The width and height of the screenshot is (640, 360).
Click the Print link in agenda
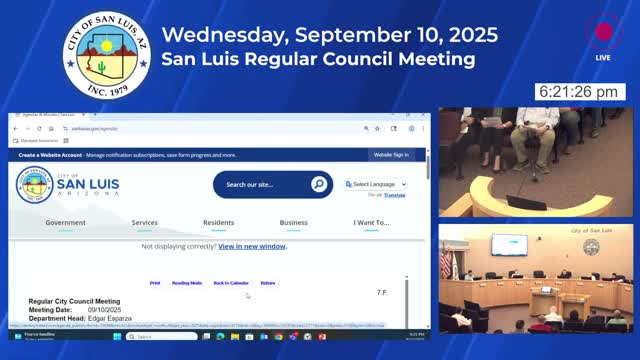tap(155, 283)
